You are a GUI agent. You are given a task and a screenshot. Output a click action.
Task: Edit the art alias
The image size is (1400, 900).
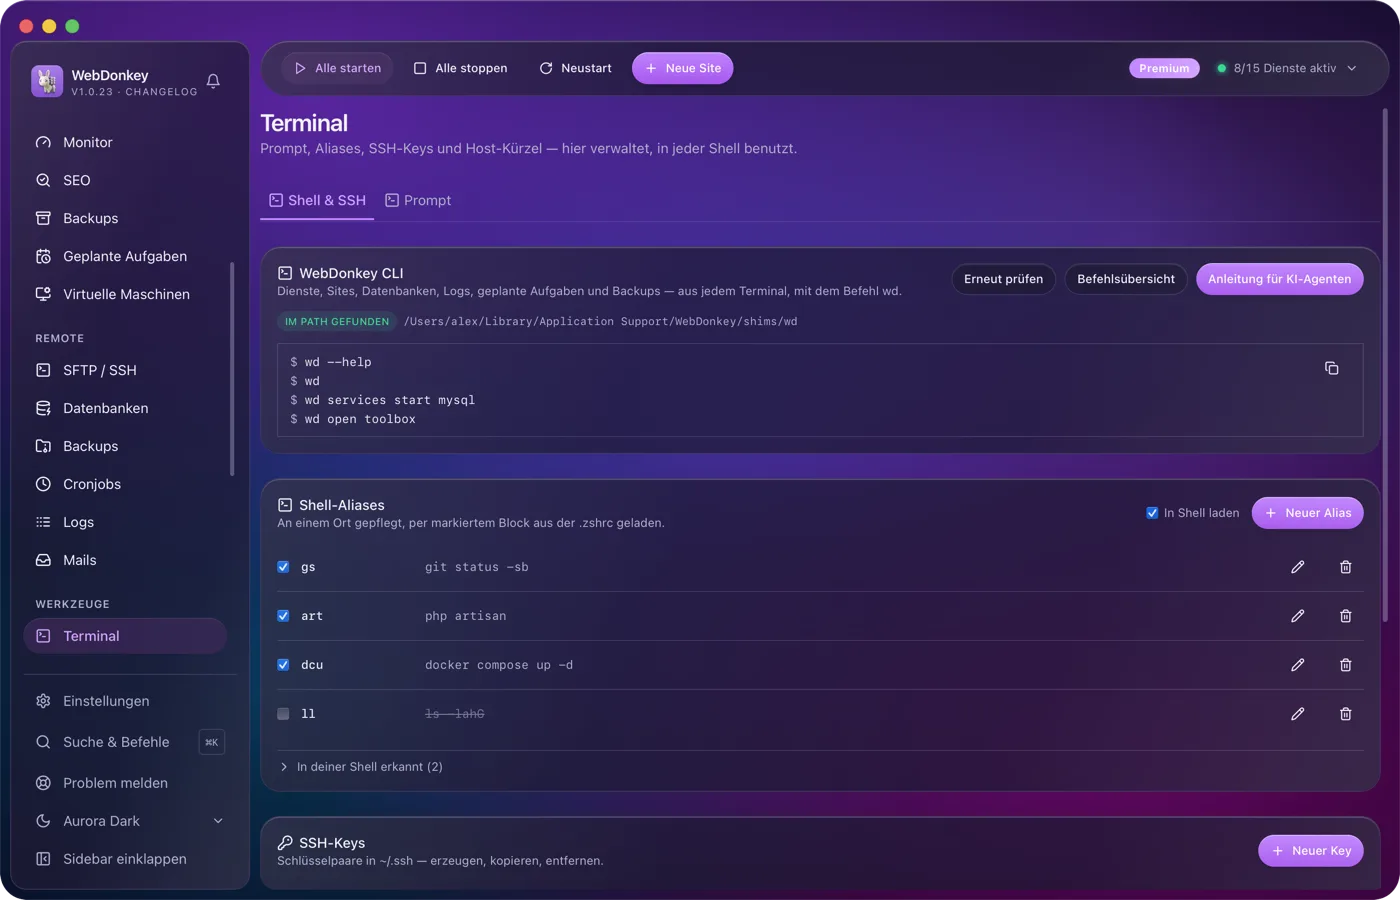click(1297, 616)
